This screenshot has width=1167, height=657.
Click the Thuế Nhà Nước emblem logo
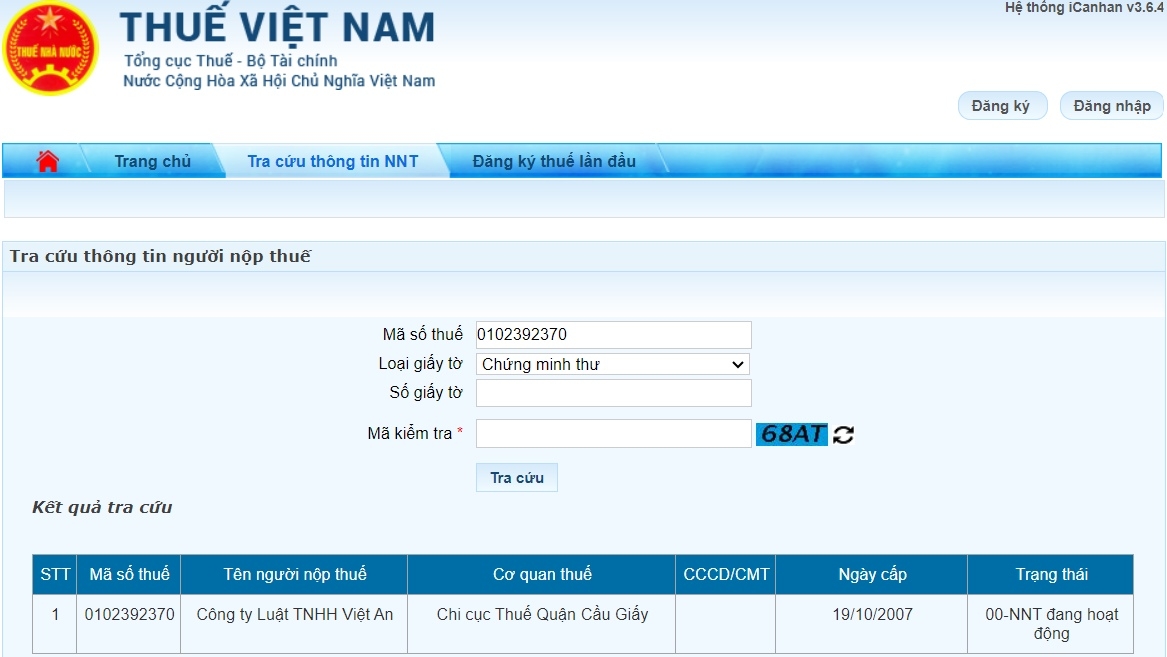tap(50, 49)
